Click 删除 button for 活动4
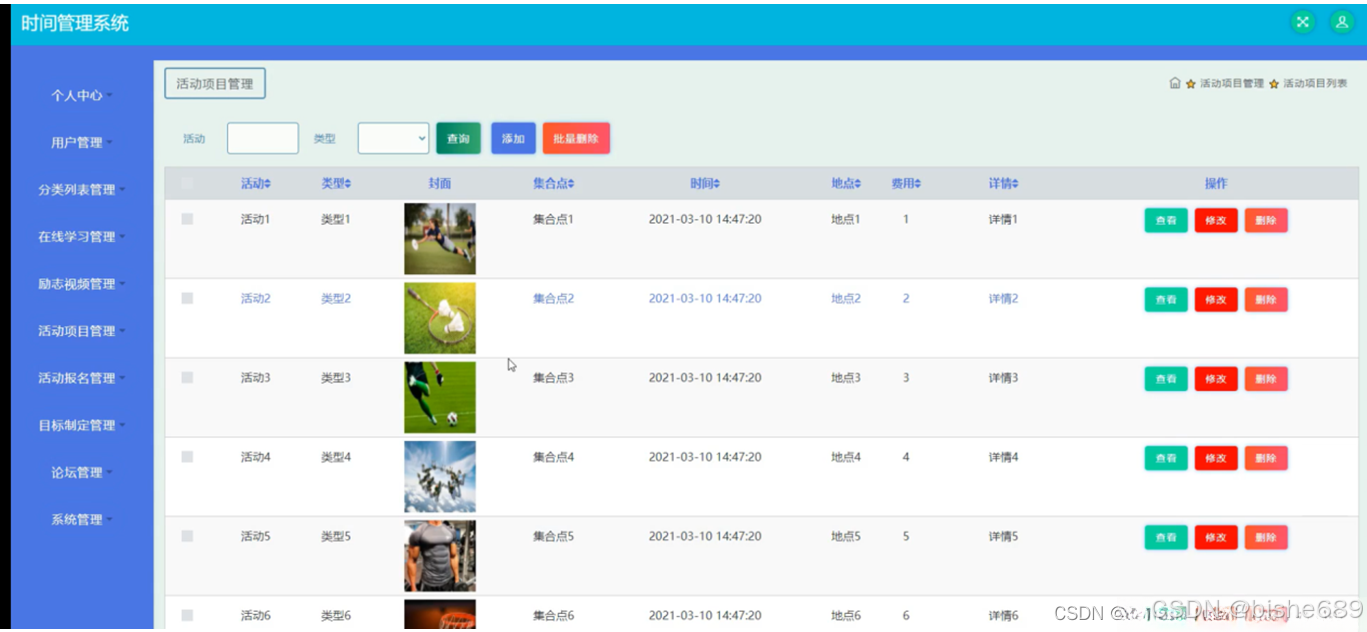 (1266, 458)
